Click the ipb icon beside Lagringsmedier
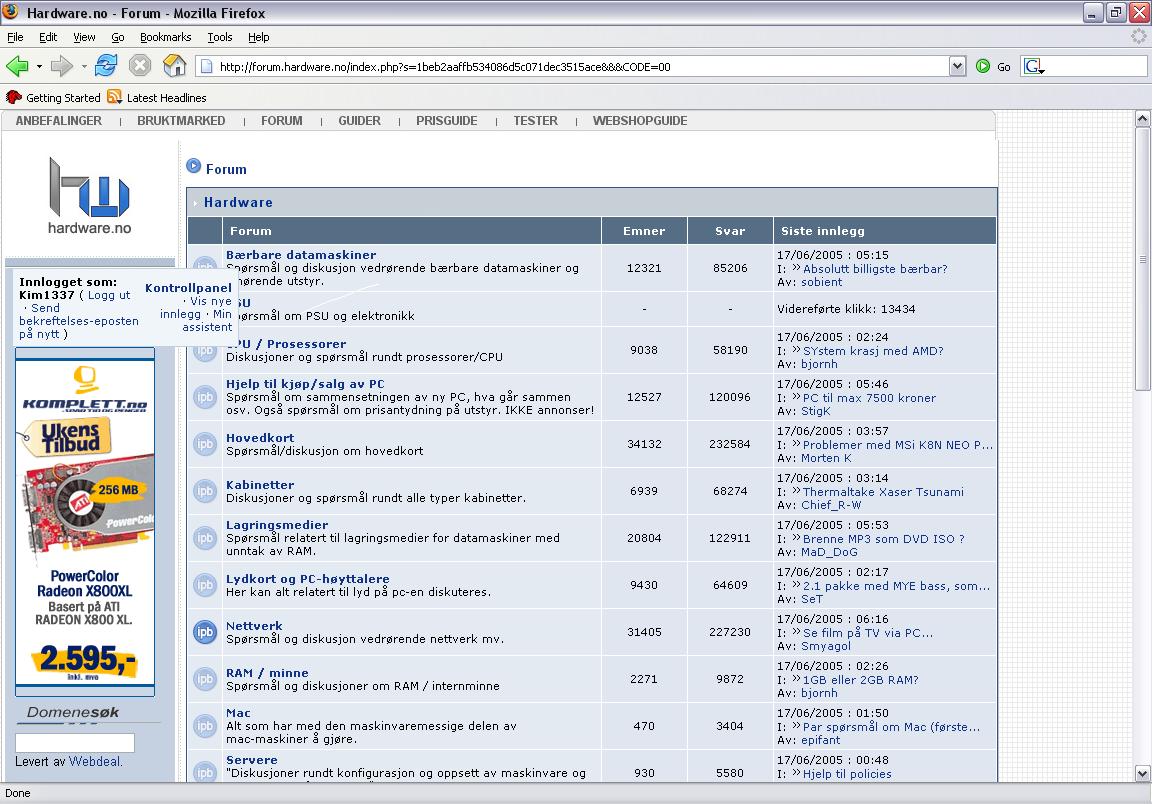The height and width of the screenshot is (804, 1155). point(205,538)
